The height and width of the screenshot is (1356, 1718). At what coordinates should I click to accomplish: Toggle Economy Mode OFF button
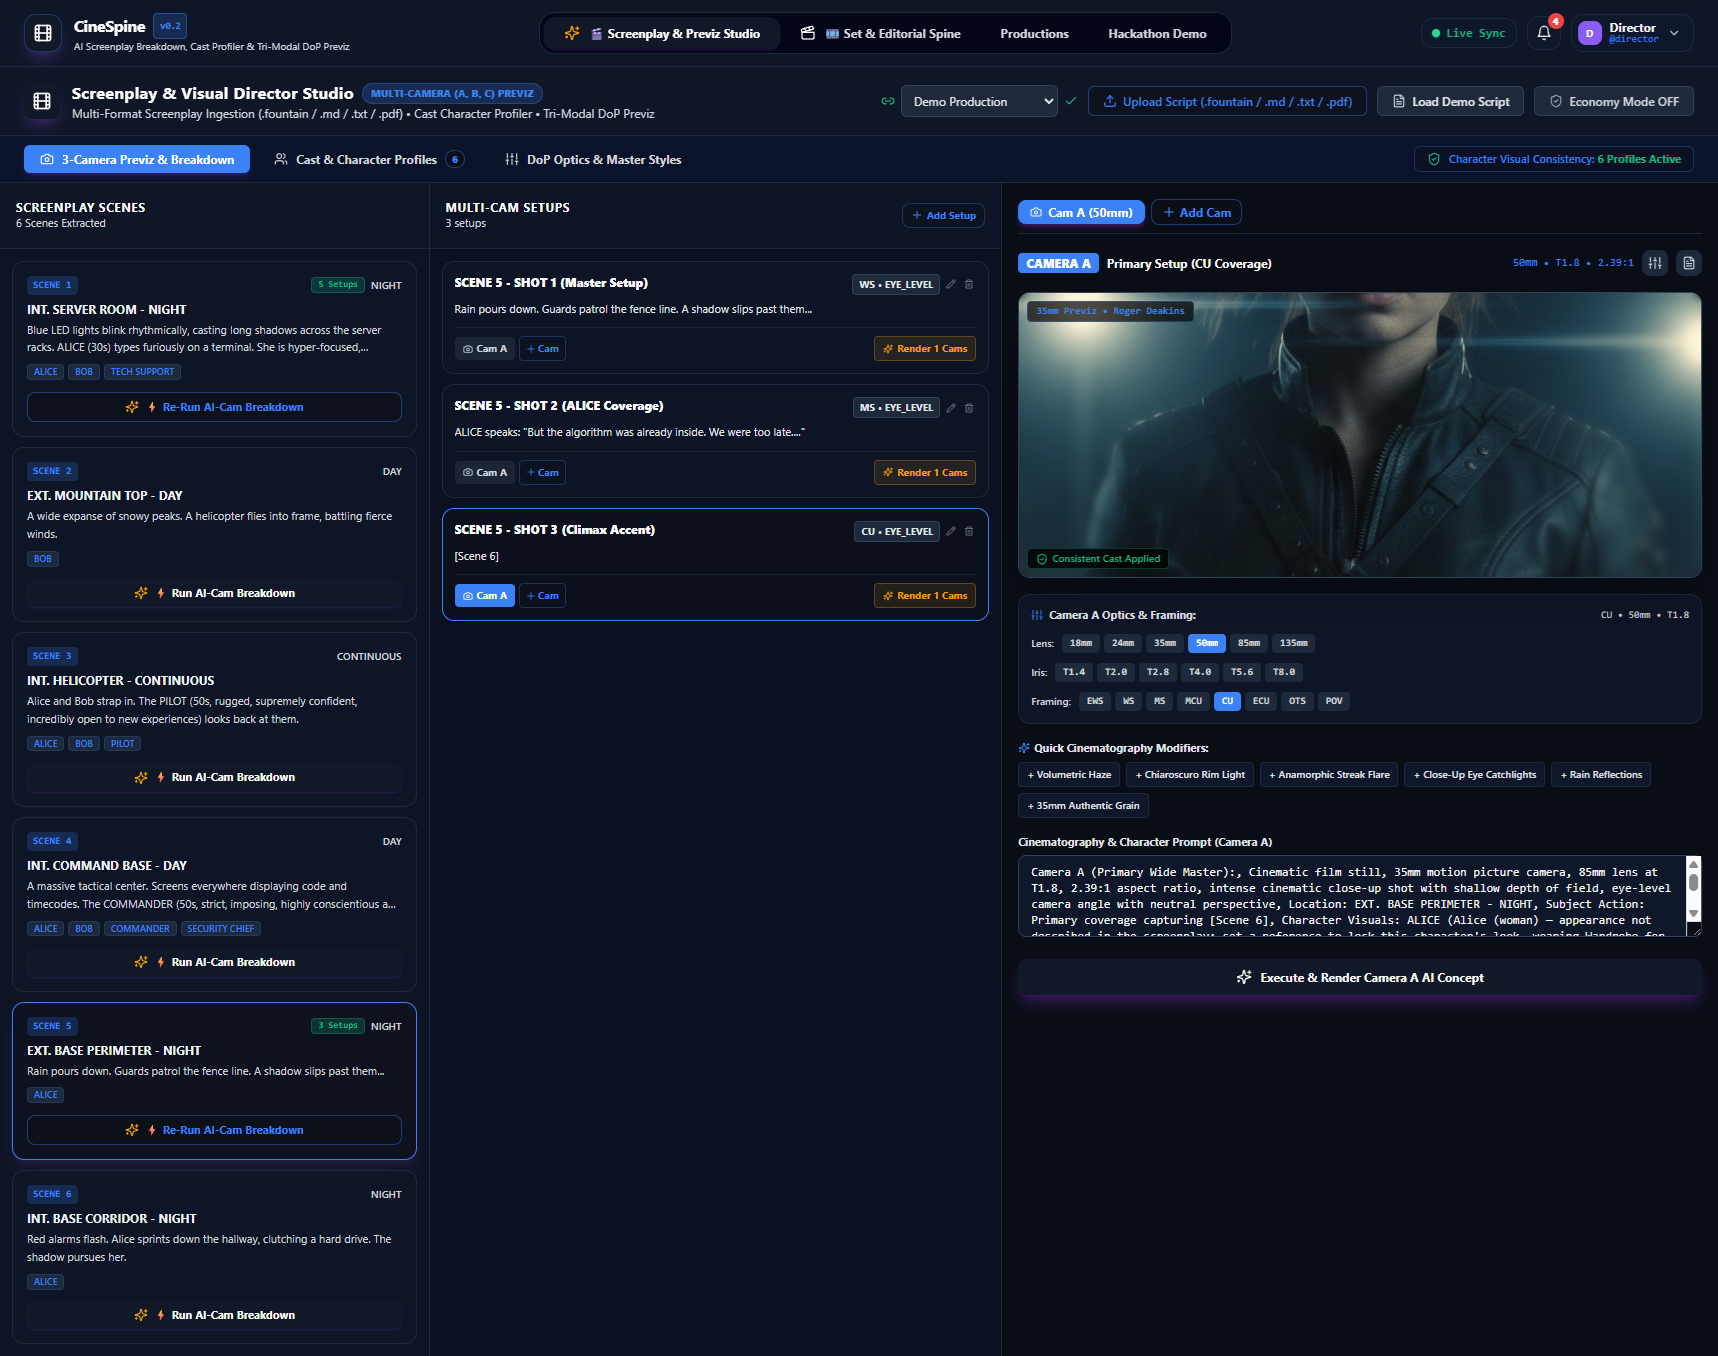1614,101
